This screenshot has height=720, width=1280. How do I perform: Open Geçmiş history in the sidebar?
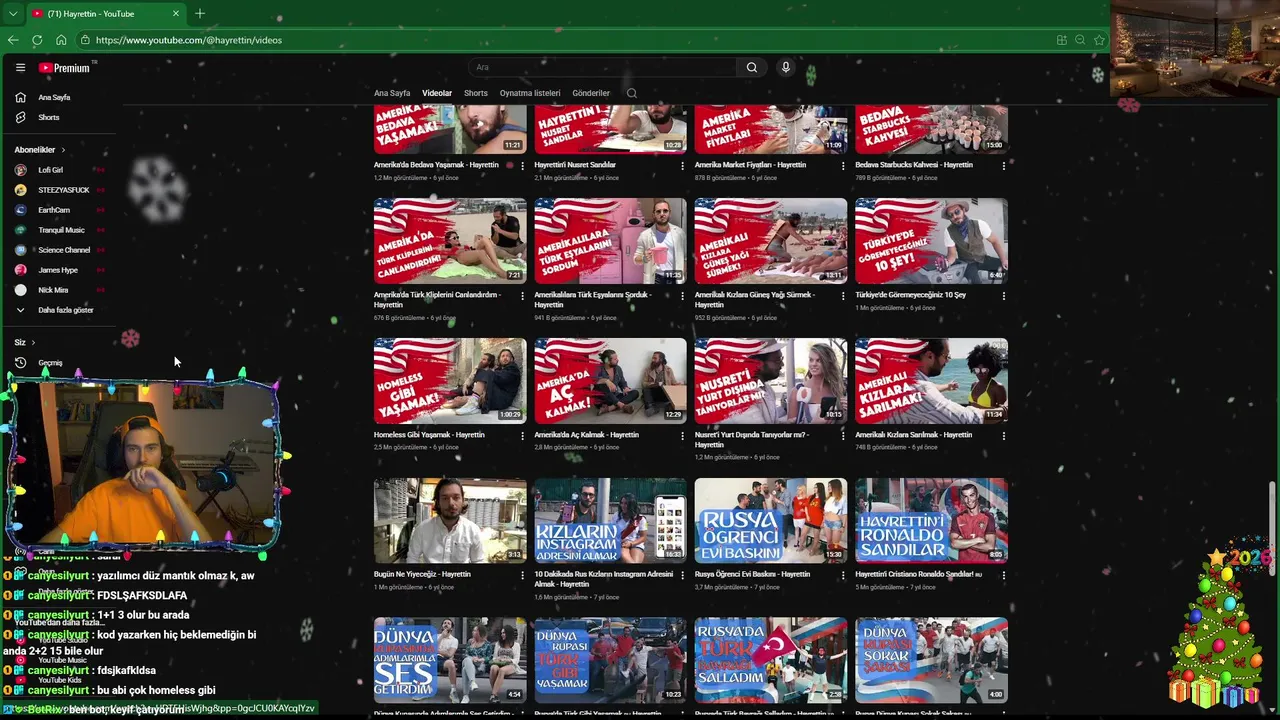50,363
